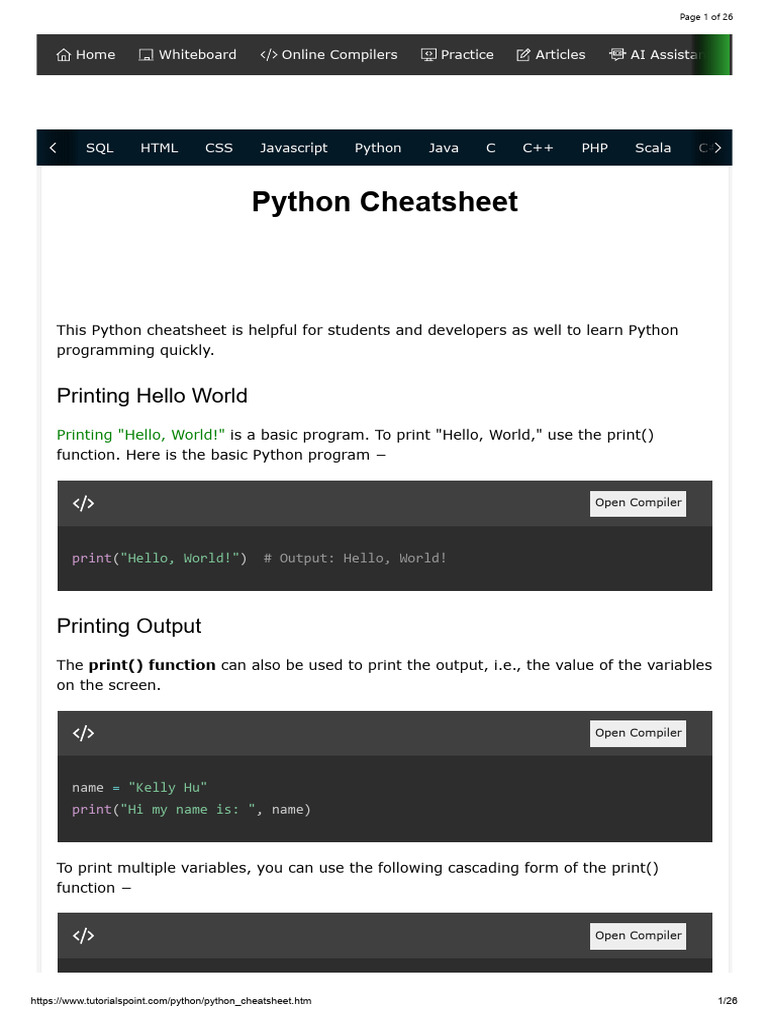Click code icon above Hello World snippet
The image size is (768, 1024).
tap(84, 504)
